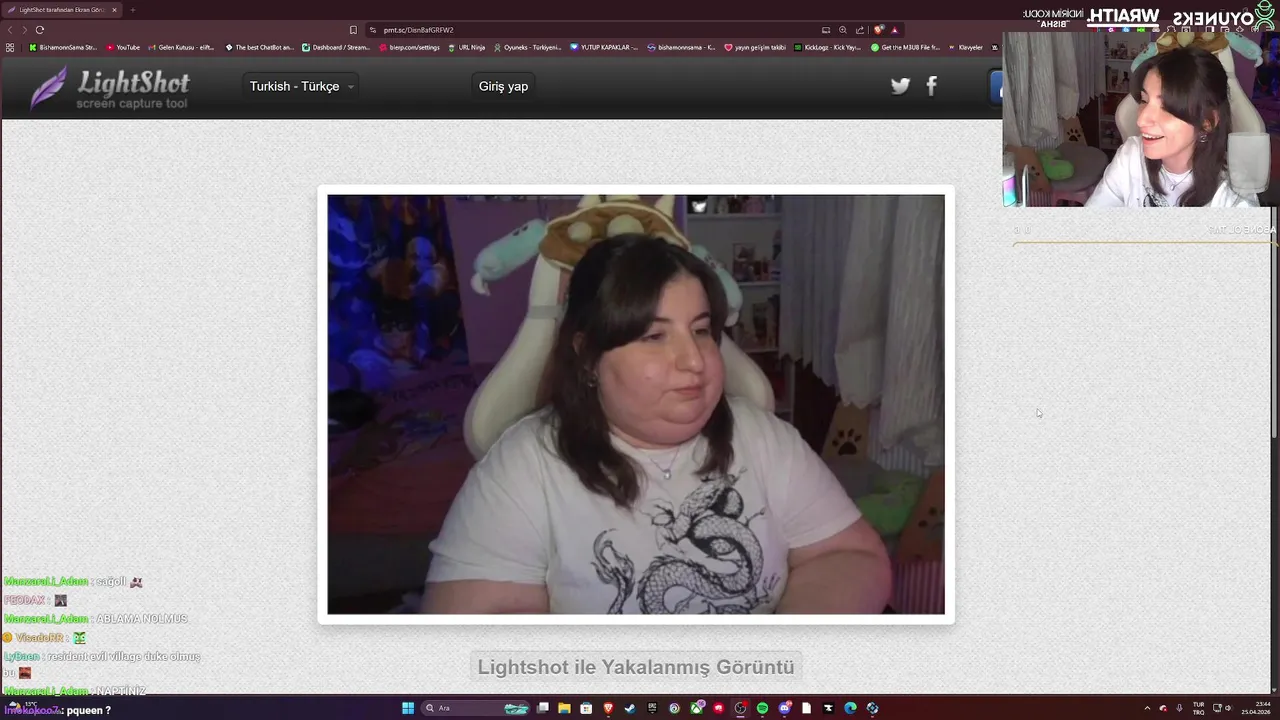This screenshot has height=720, width=1280.
Task: Click the Brave rewards triangle icon
Action: [x=894, y=30]
